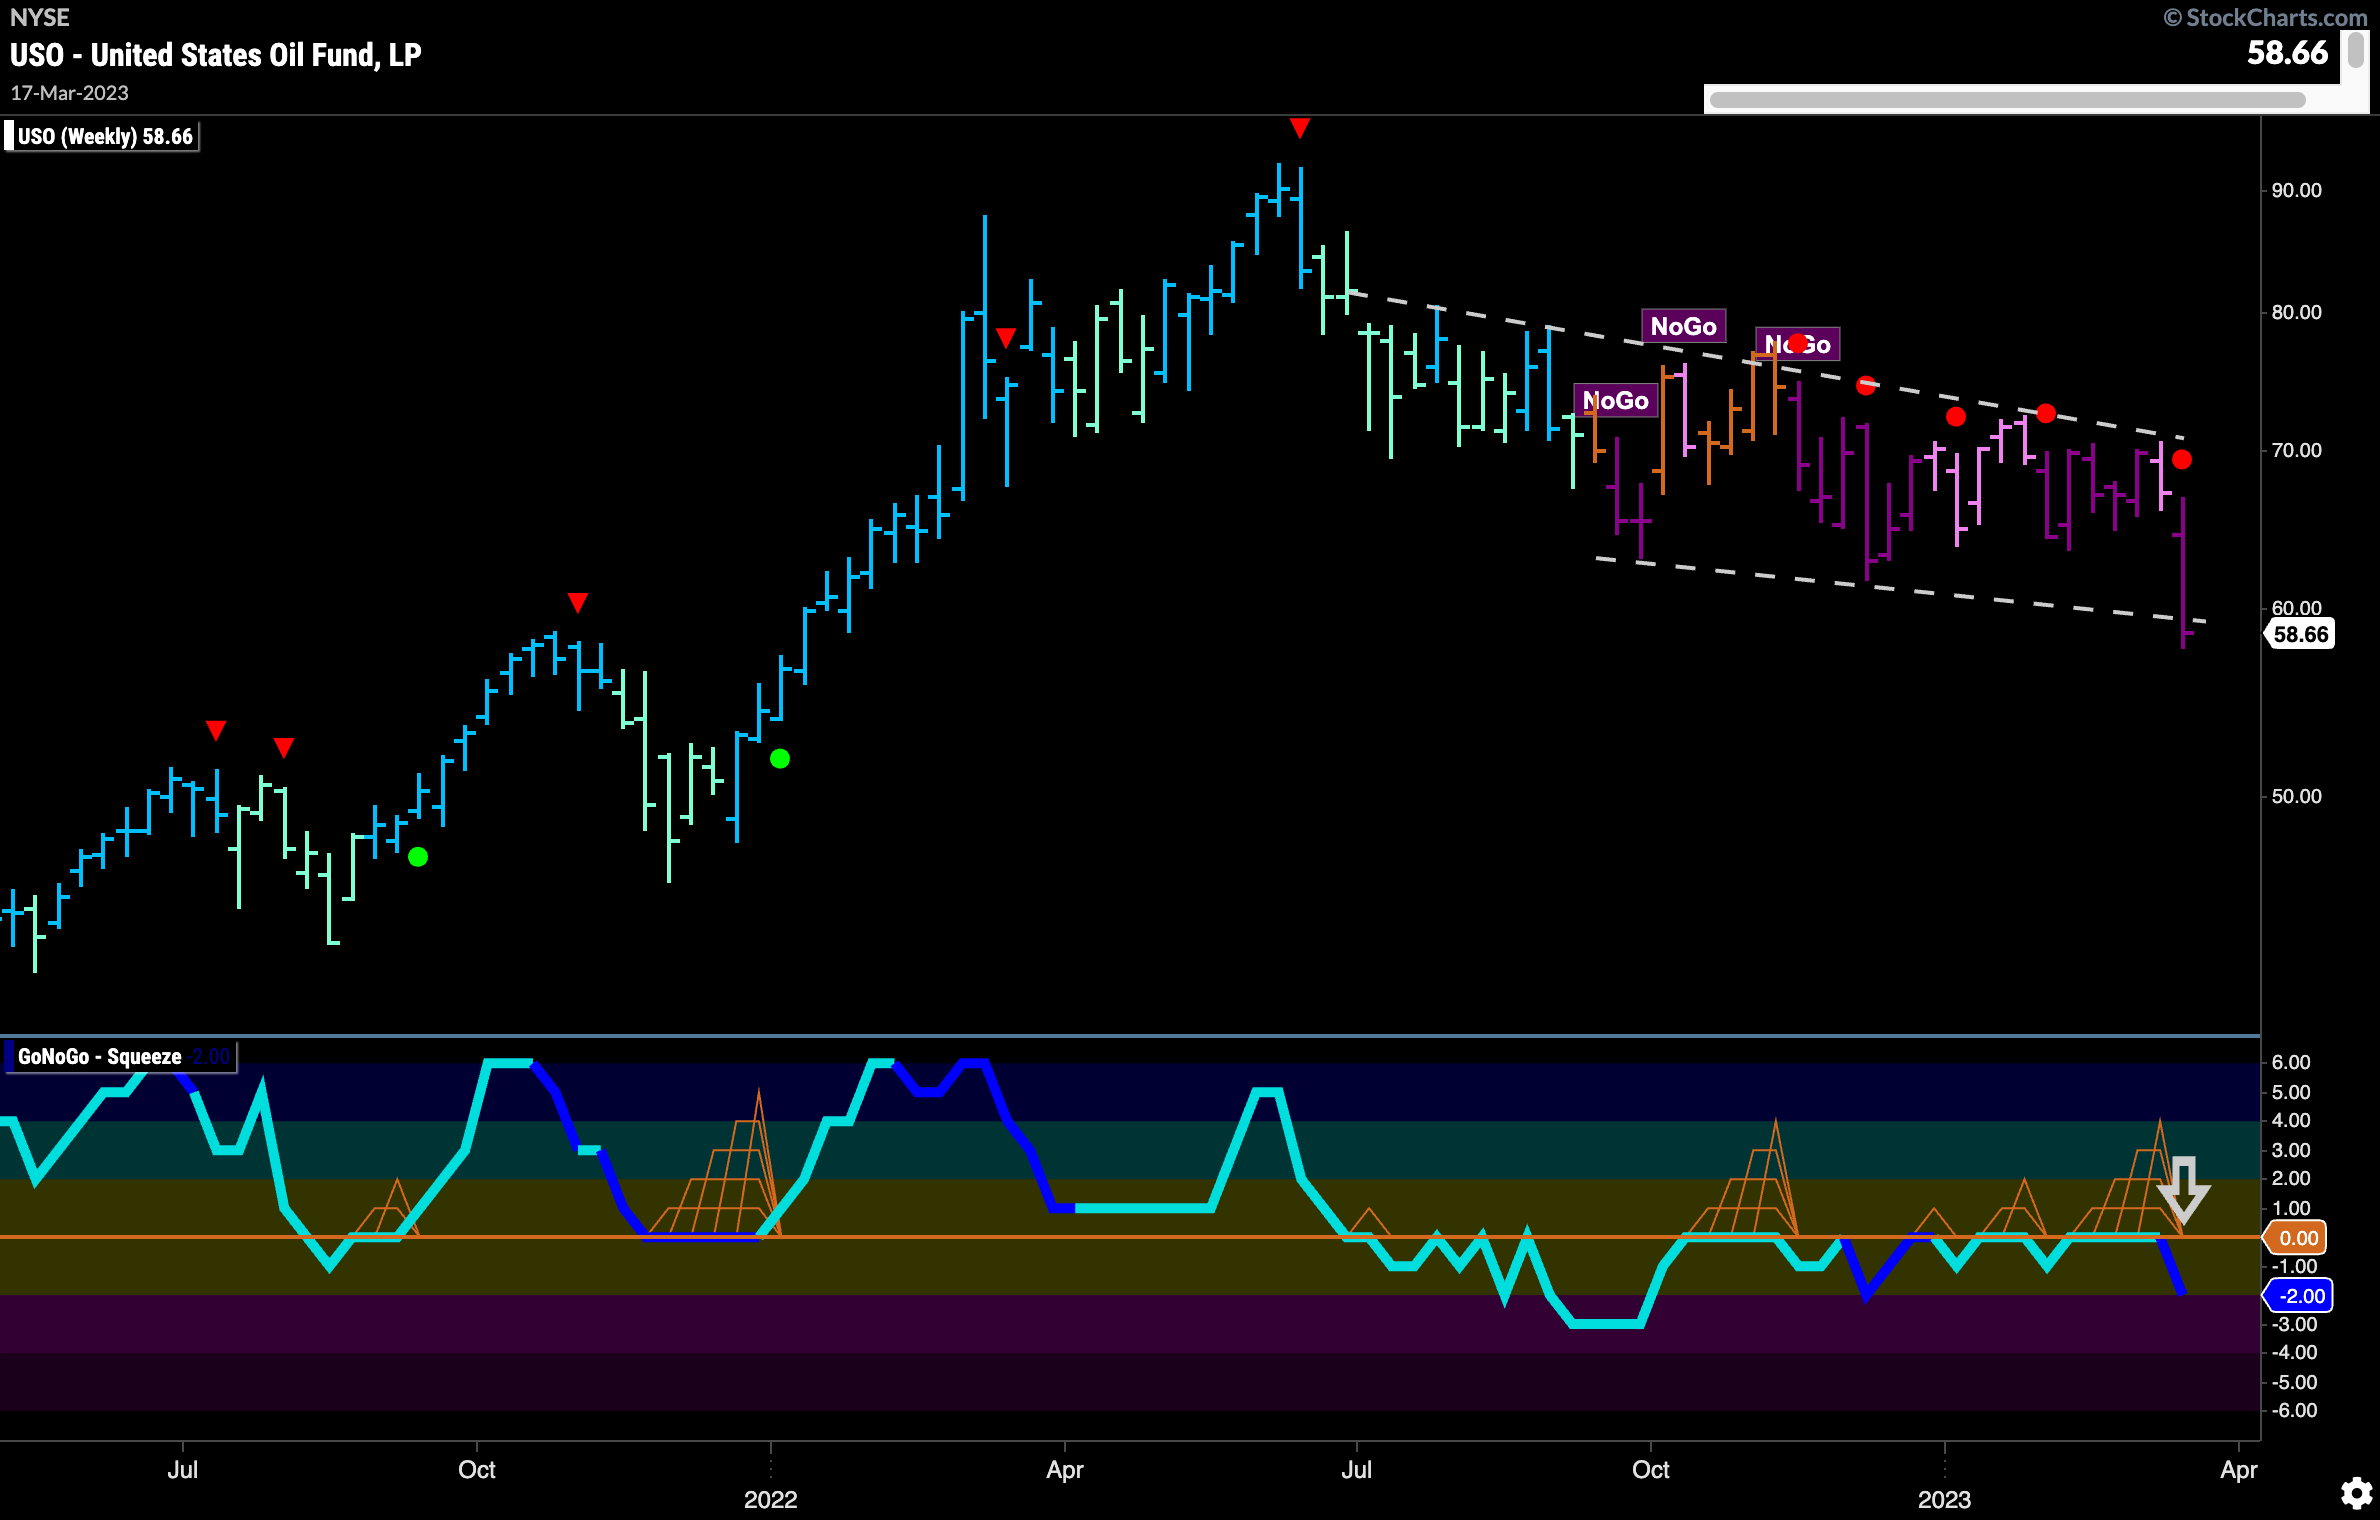Click the 2022 year label on time axis
This screenshot has width=2380, height=1520.
click(x=770, y=1499)
